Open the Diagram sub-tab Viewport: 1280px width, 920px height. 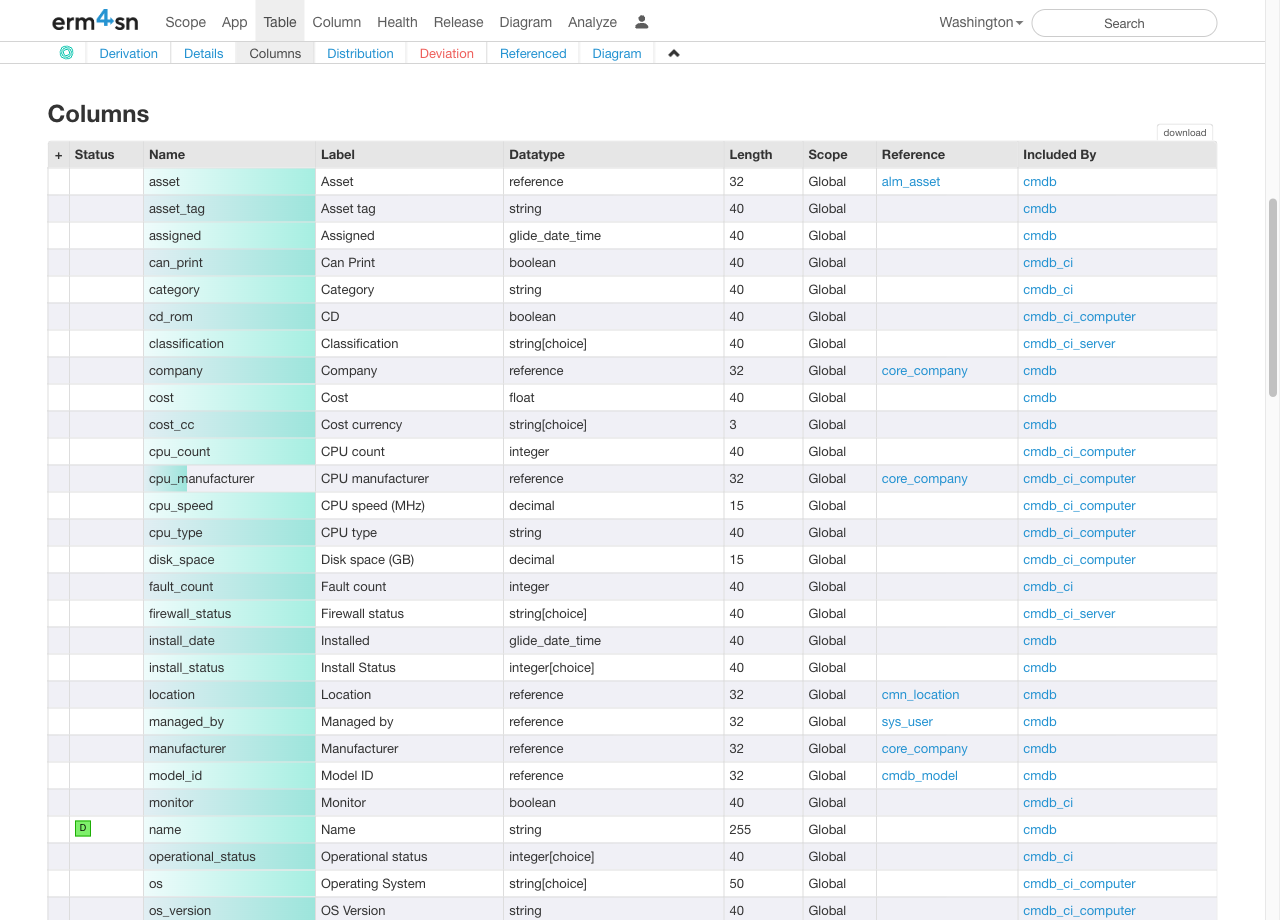click(x=617, y=53)
